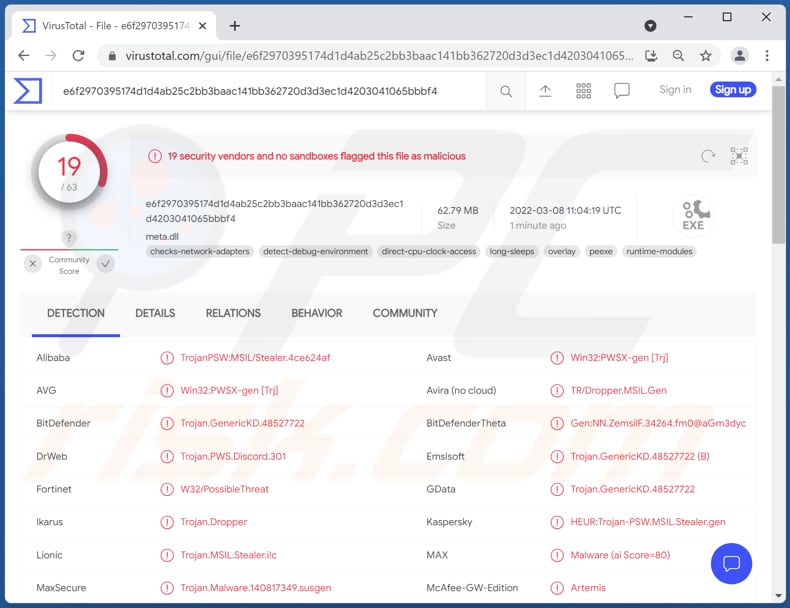Open the COMMUNITY tab
This screenshot has height=608, width=790.
(405, 313)
